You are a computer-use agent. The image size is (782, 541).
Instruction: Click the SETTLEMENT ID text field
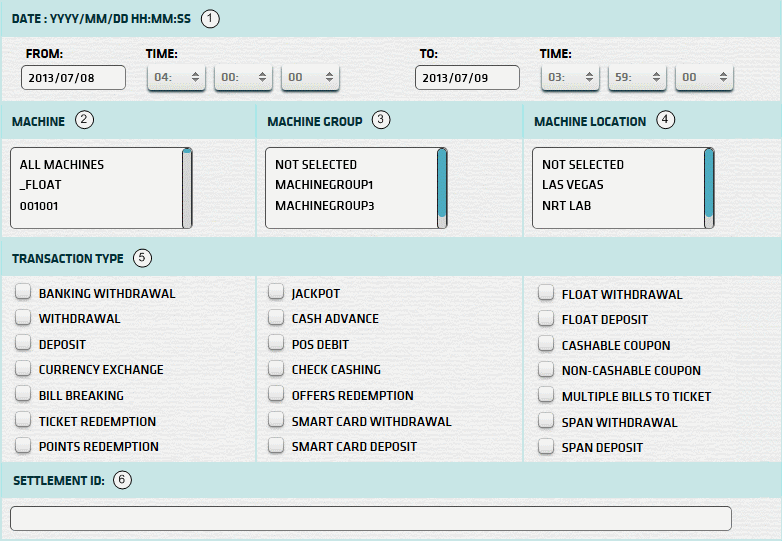(370, 518)
